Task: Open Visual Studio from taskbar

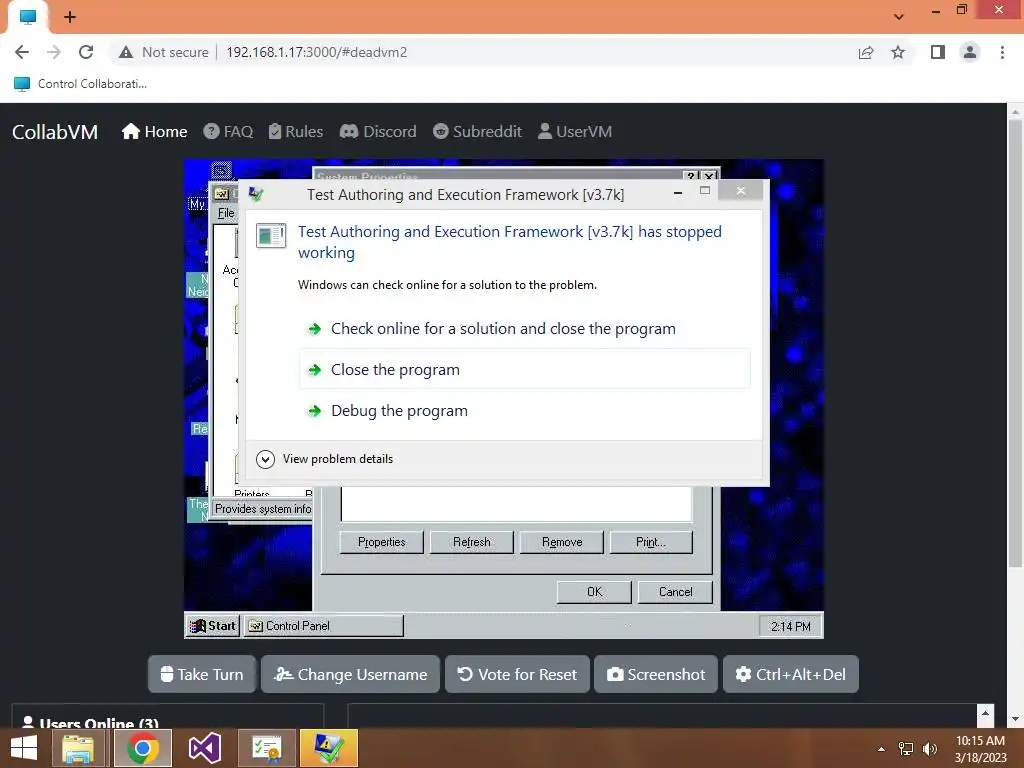Action: click(x=204, y=748)
